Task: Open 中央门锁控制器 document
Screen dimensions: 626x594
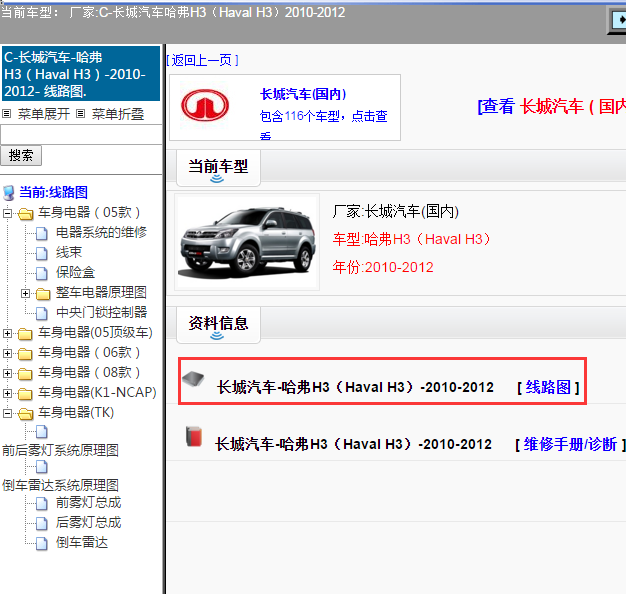Action: point(101,312)
